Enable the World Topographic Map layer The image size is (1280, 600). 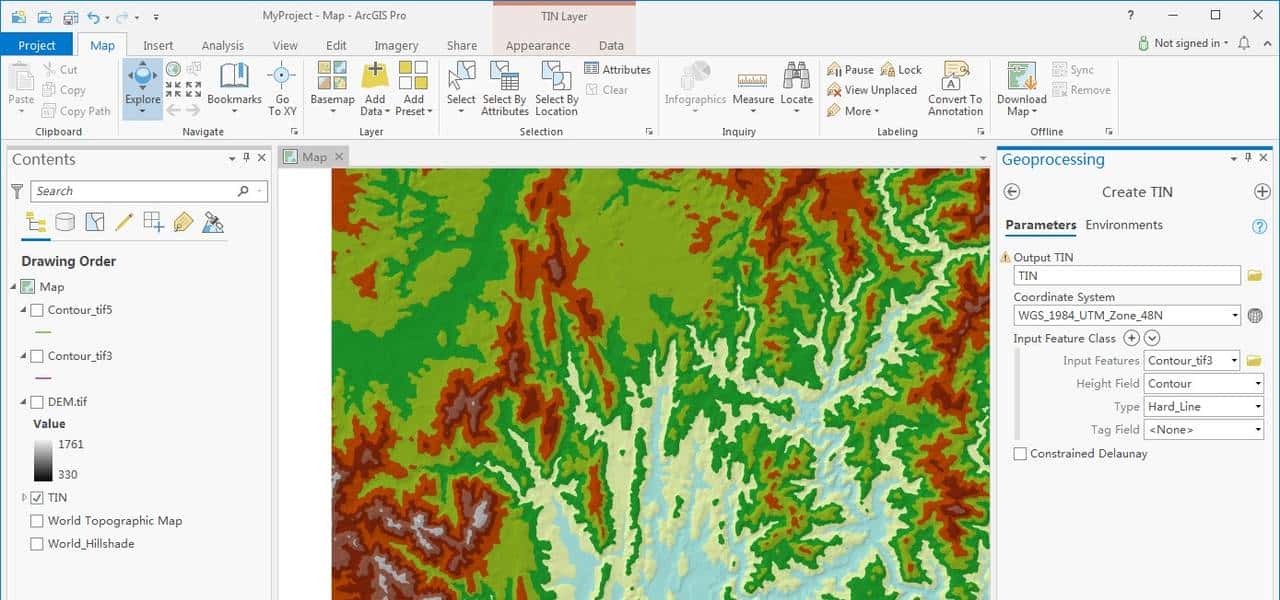[x=37, y=520]
